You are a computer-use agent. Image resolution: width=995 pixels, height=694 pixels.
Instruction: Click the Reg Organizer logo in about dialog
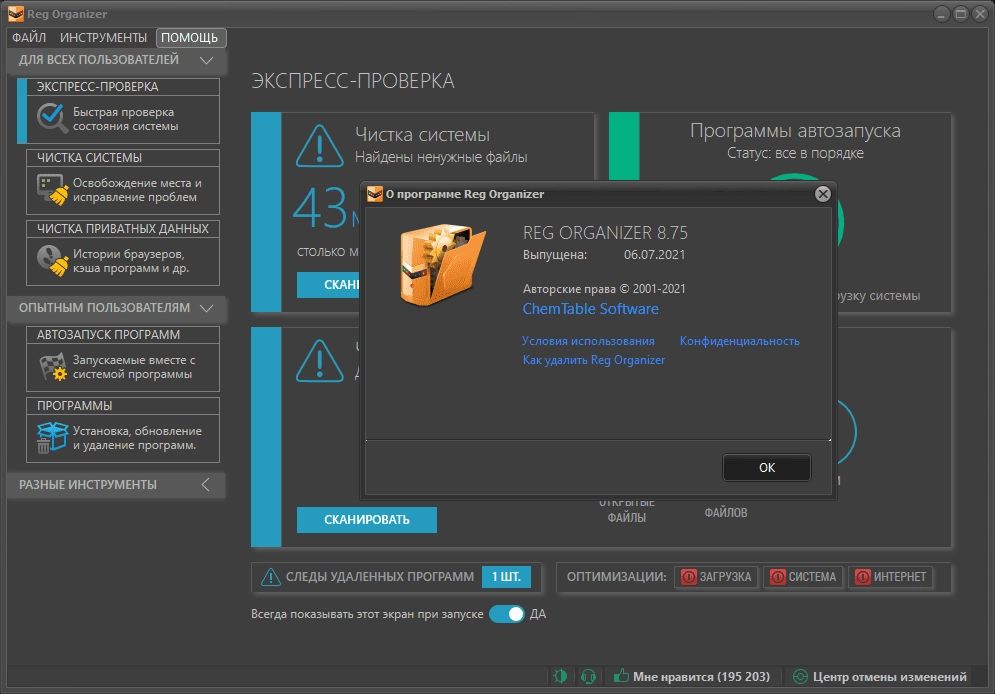click(x=442, y=264)
